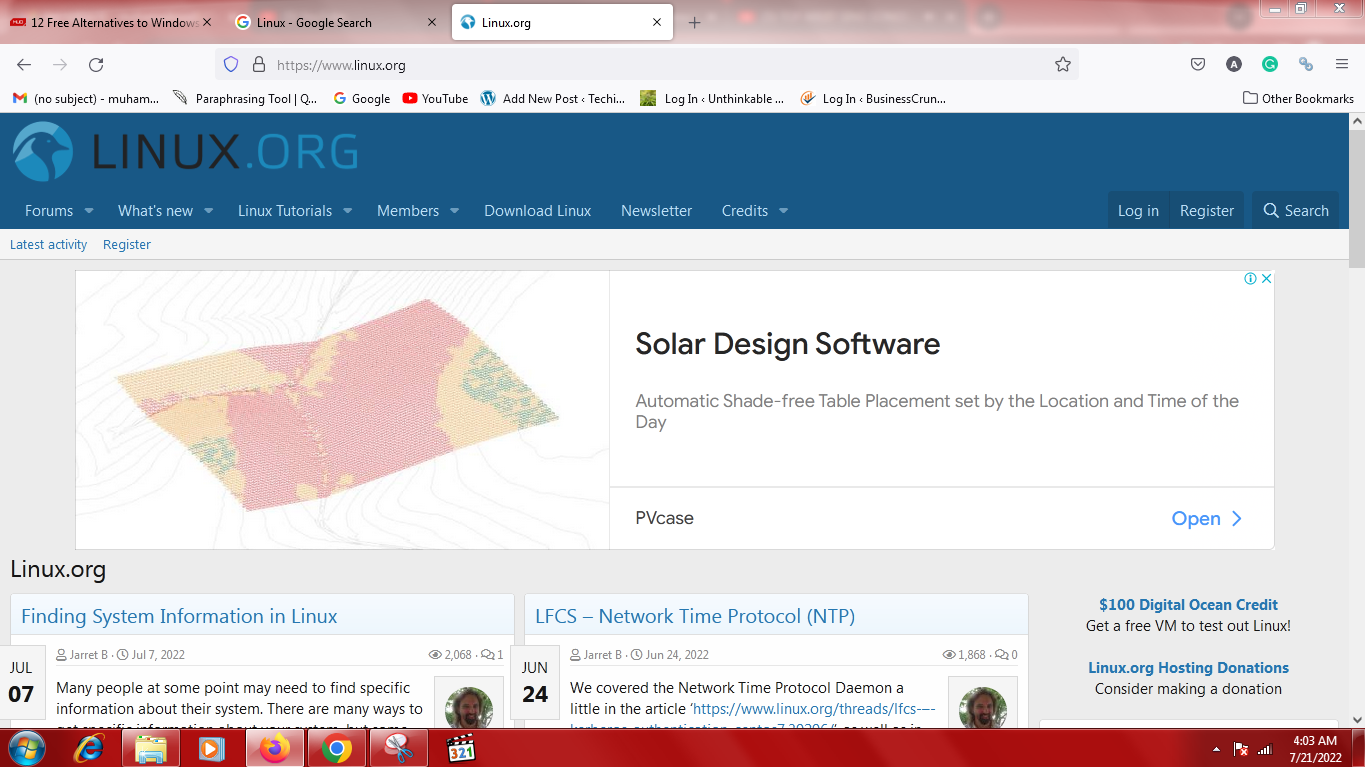
Task: Launch Internet Explorer from the taskbar
Action: (89, 748)
